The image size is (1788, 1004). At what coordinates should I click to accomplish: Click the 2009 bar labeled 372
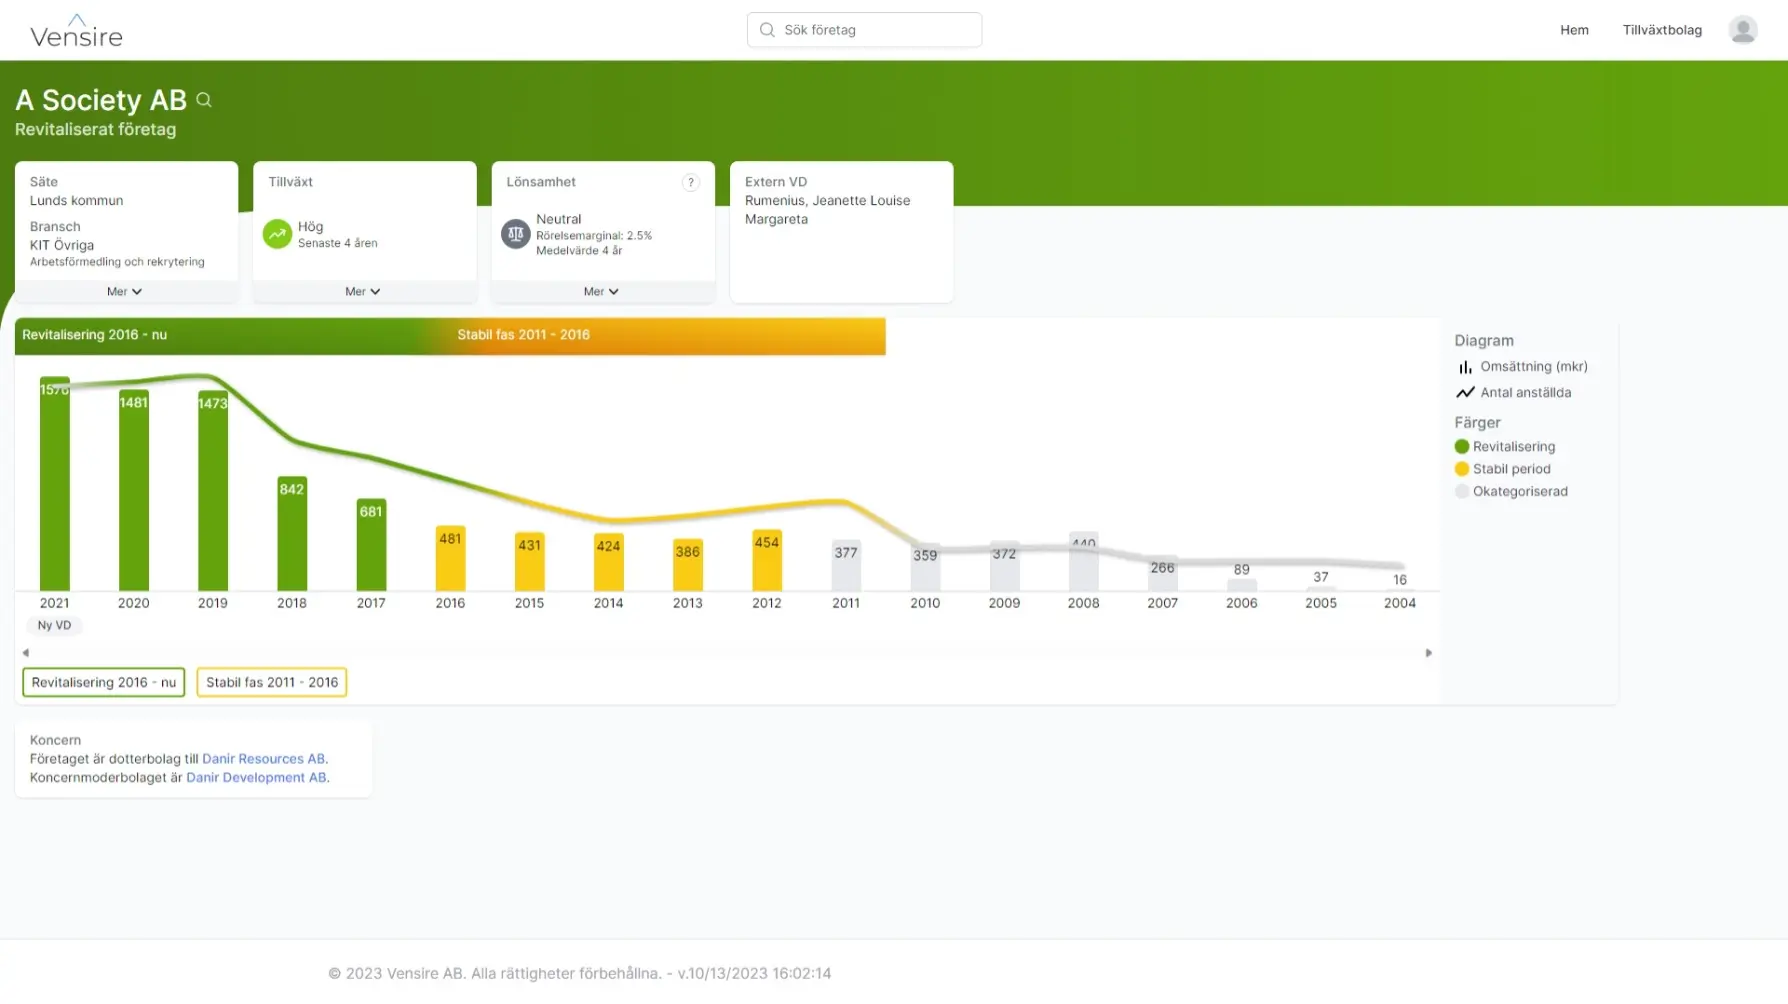coord(1004,566)
